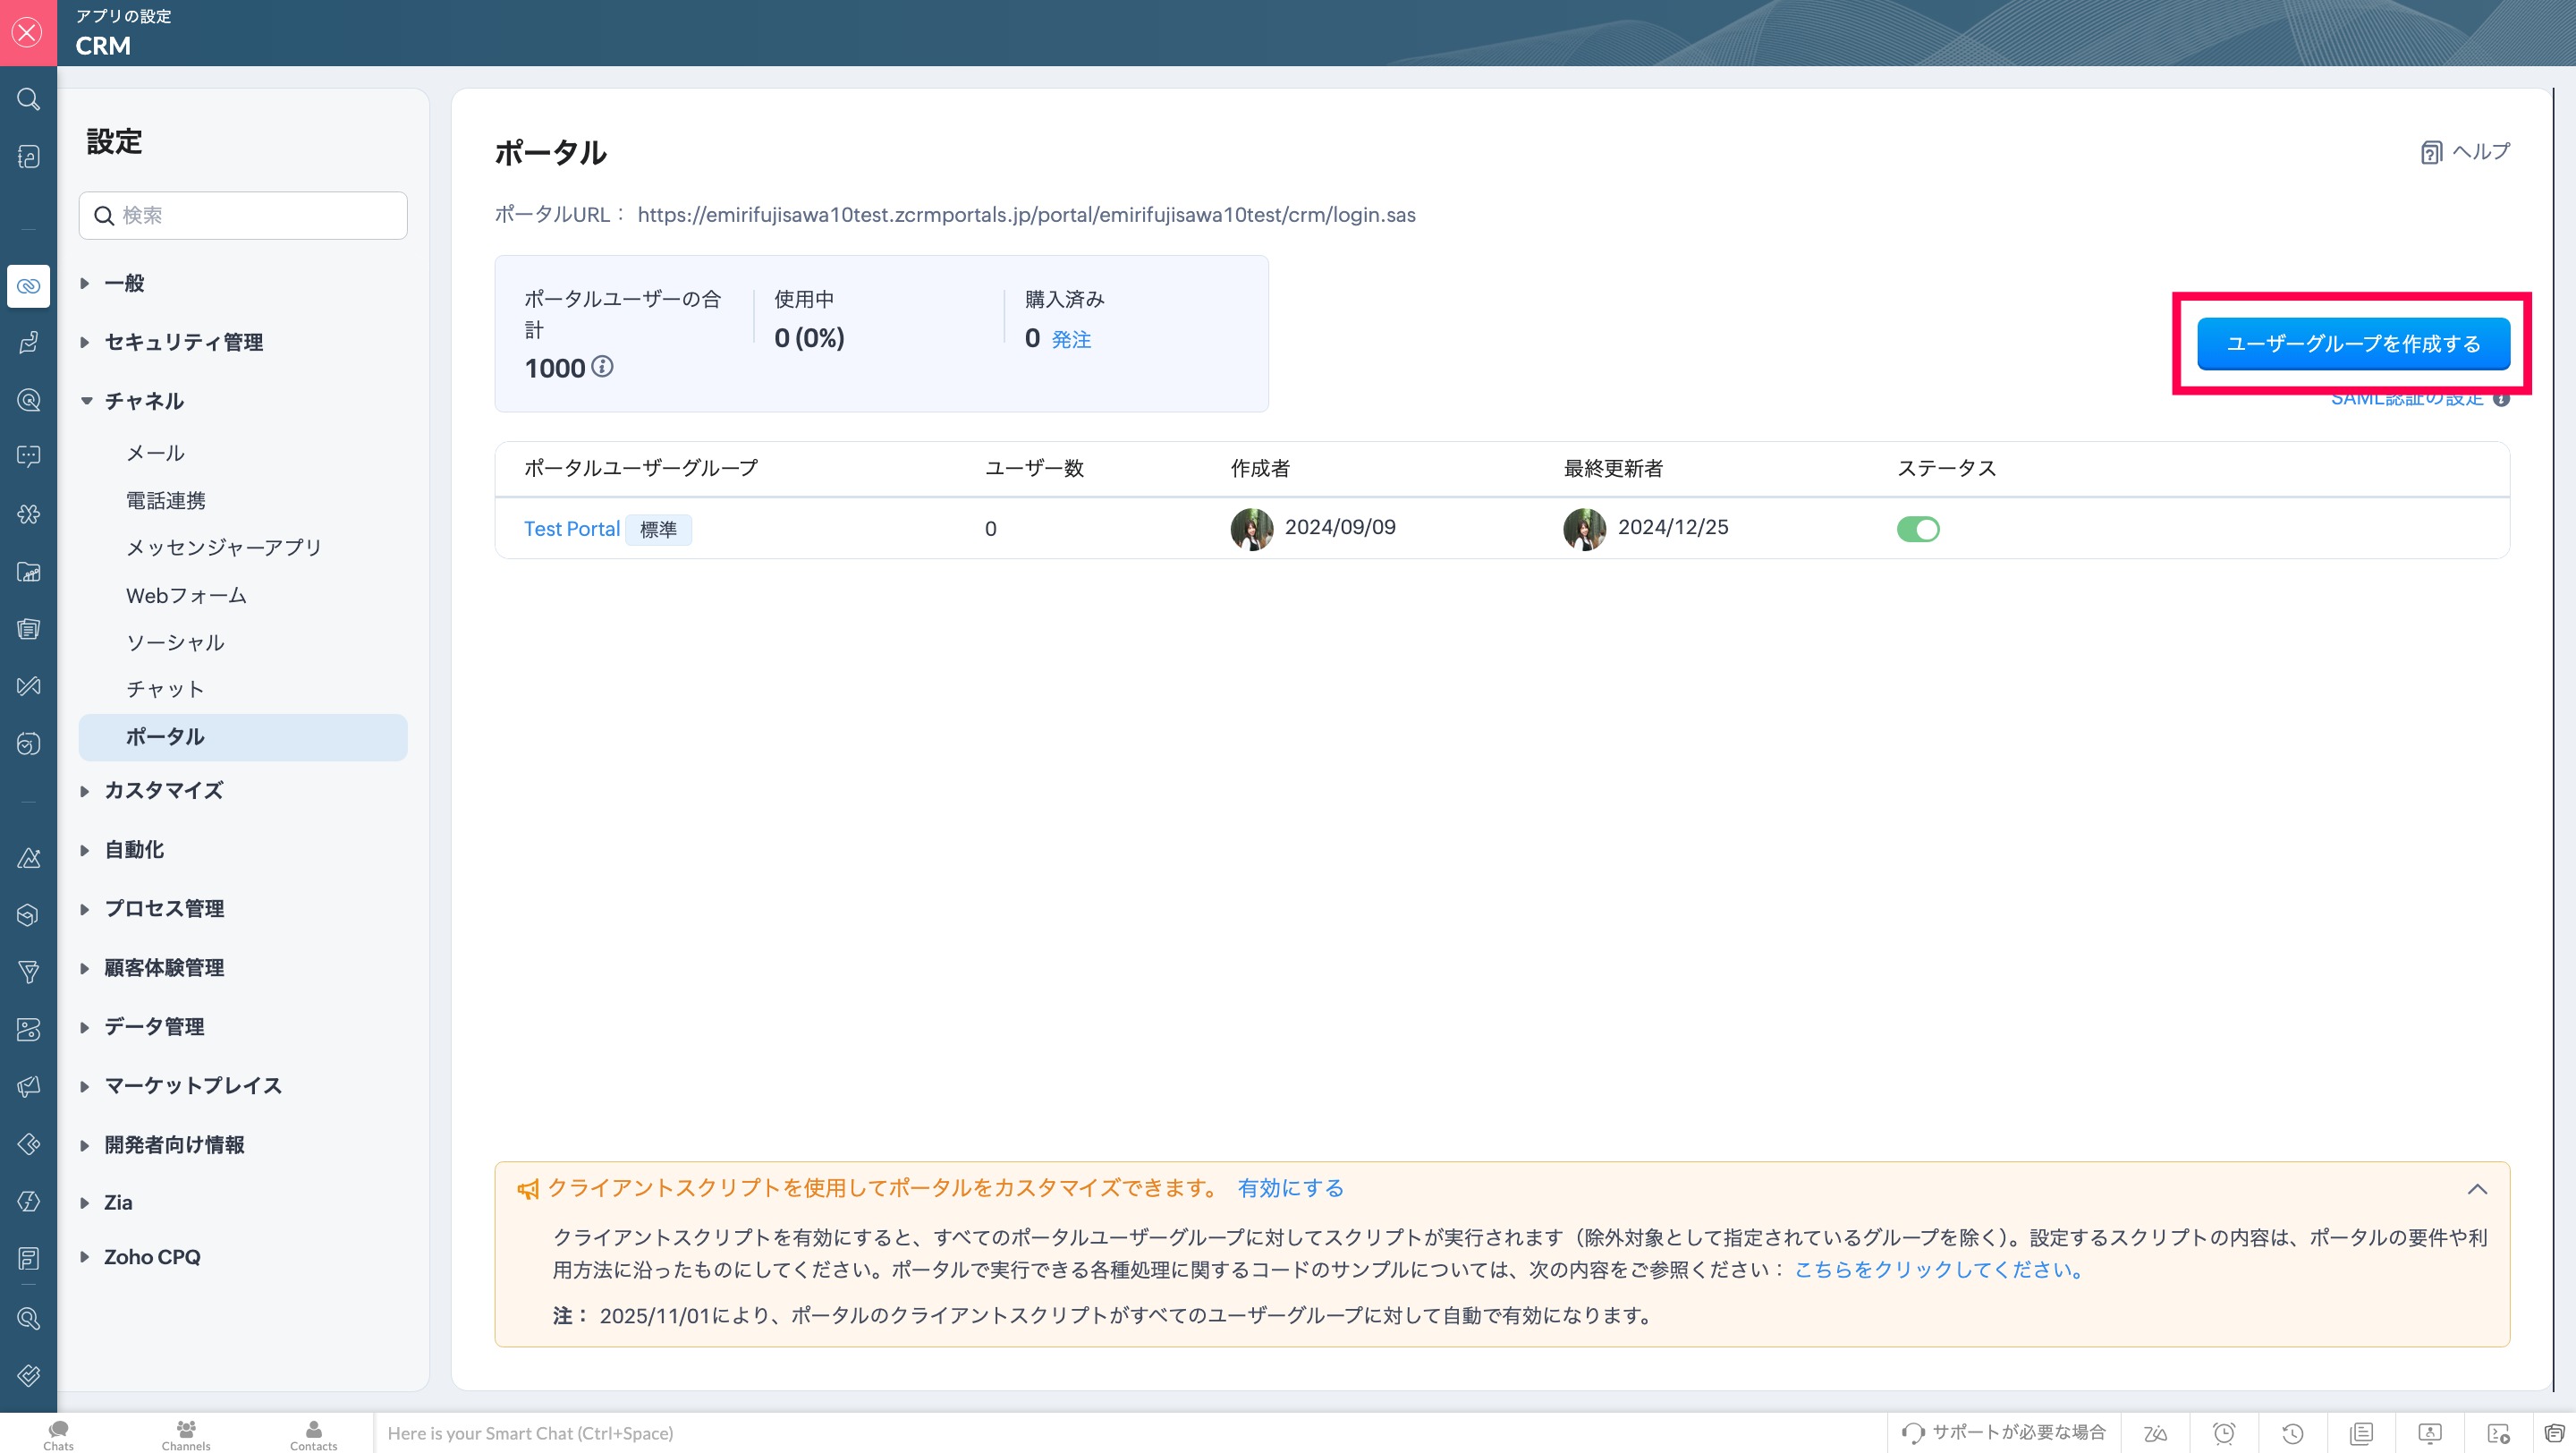Click the 有効にする link in notice
The image size is (2576, 1453).
coord(1290,1188)
